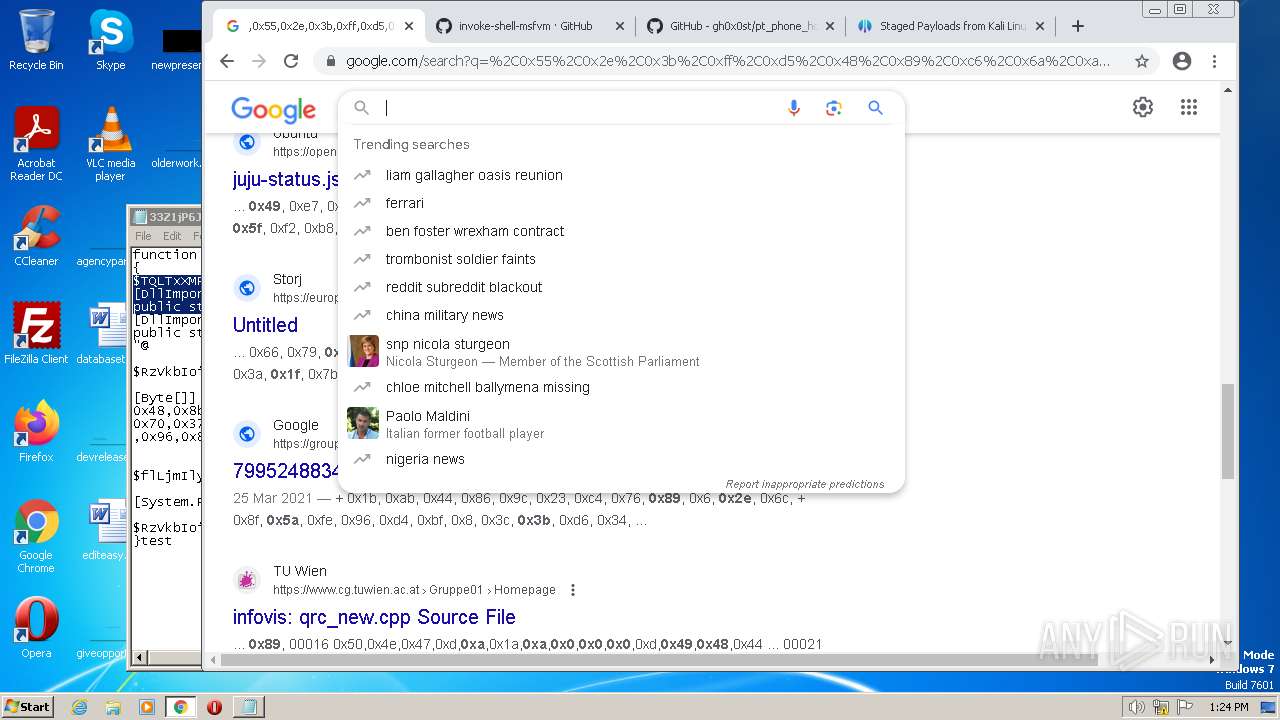1280x720 pixels.
Task: Open the 'infovis: qrc_new.cpp Source File' result
Action: tap(374, 617)
